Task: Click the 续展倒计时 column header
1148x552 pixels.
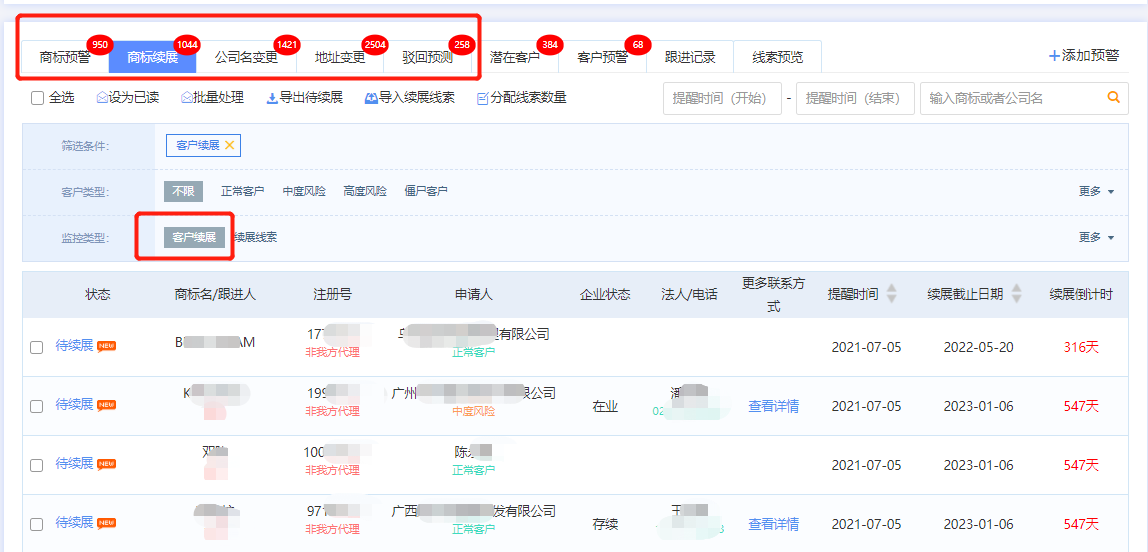Action: (x=1081, y=294)
